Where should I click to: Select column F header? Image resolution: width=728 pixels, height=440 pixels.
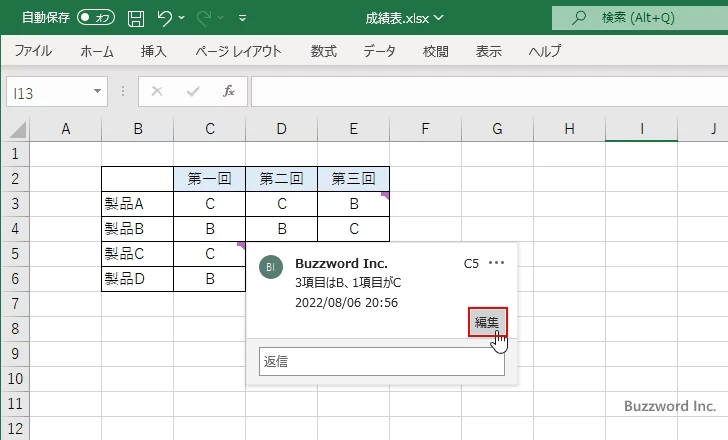pos(425,129)
